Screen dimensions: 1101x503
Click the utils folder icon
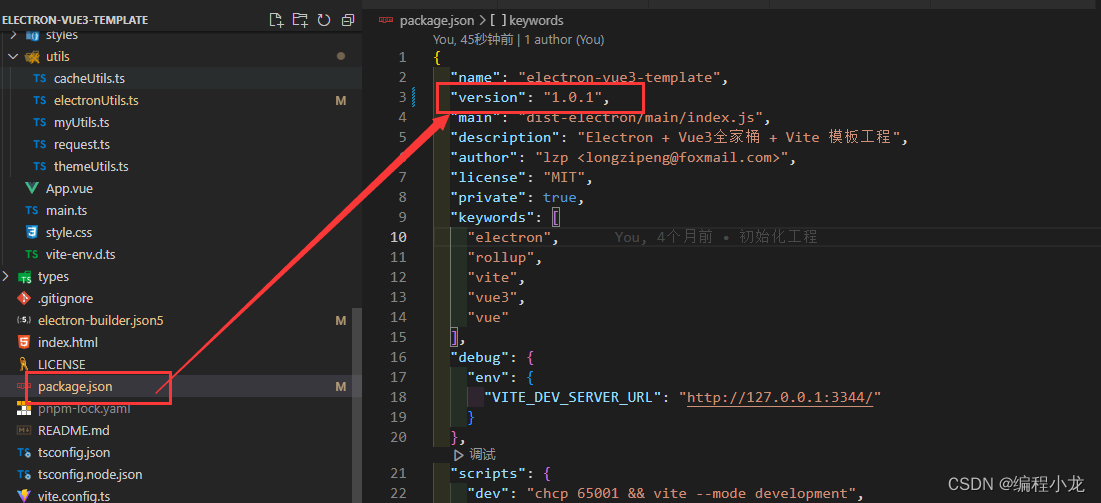(x=32, y=56)
